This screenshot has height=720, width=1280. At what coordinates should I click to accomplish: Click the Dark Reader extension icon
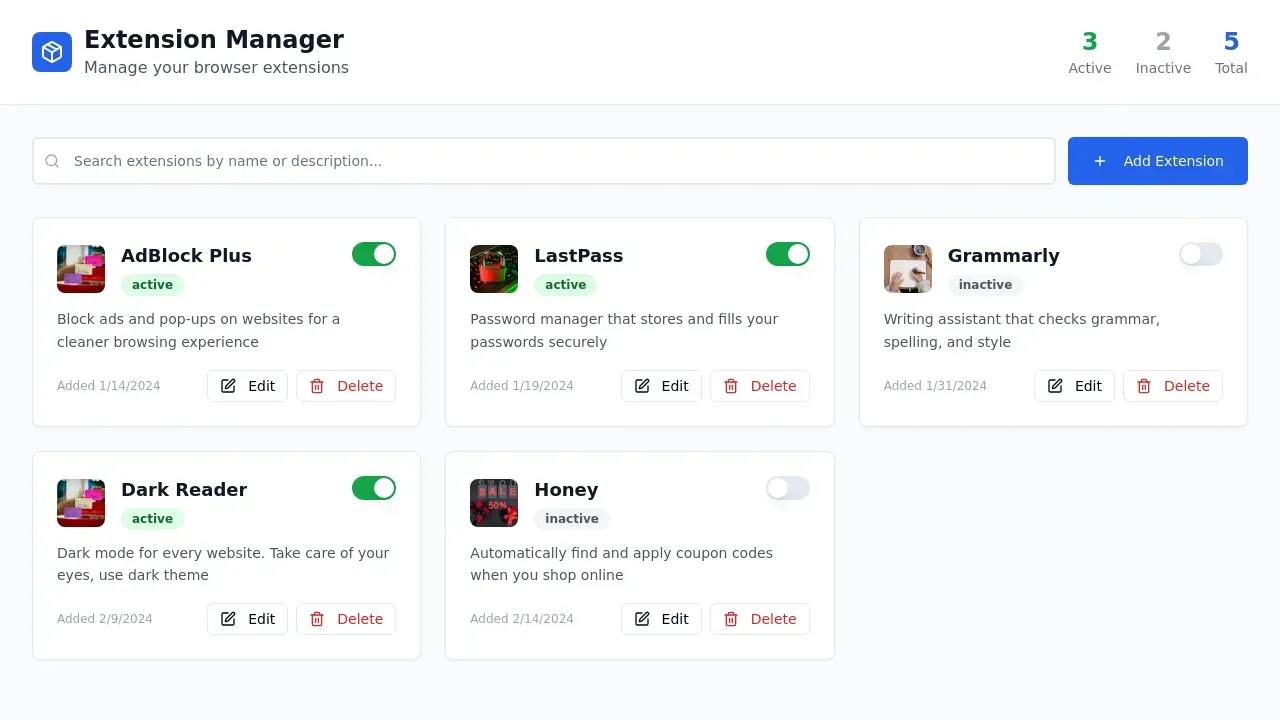coord(80,502)
